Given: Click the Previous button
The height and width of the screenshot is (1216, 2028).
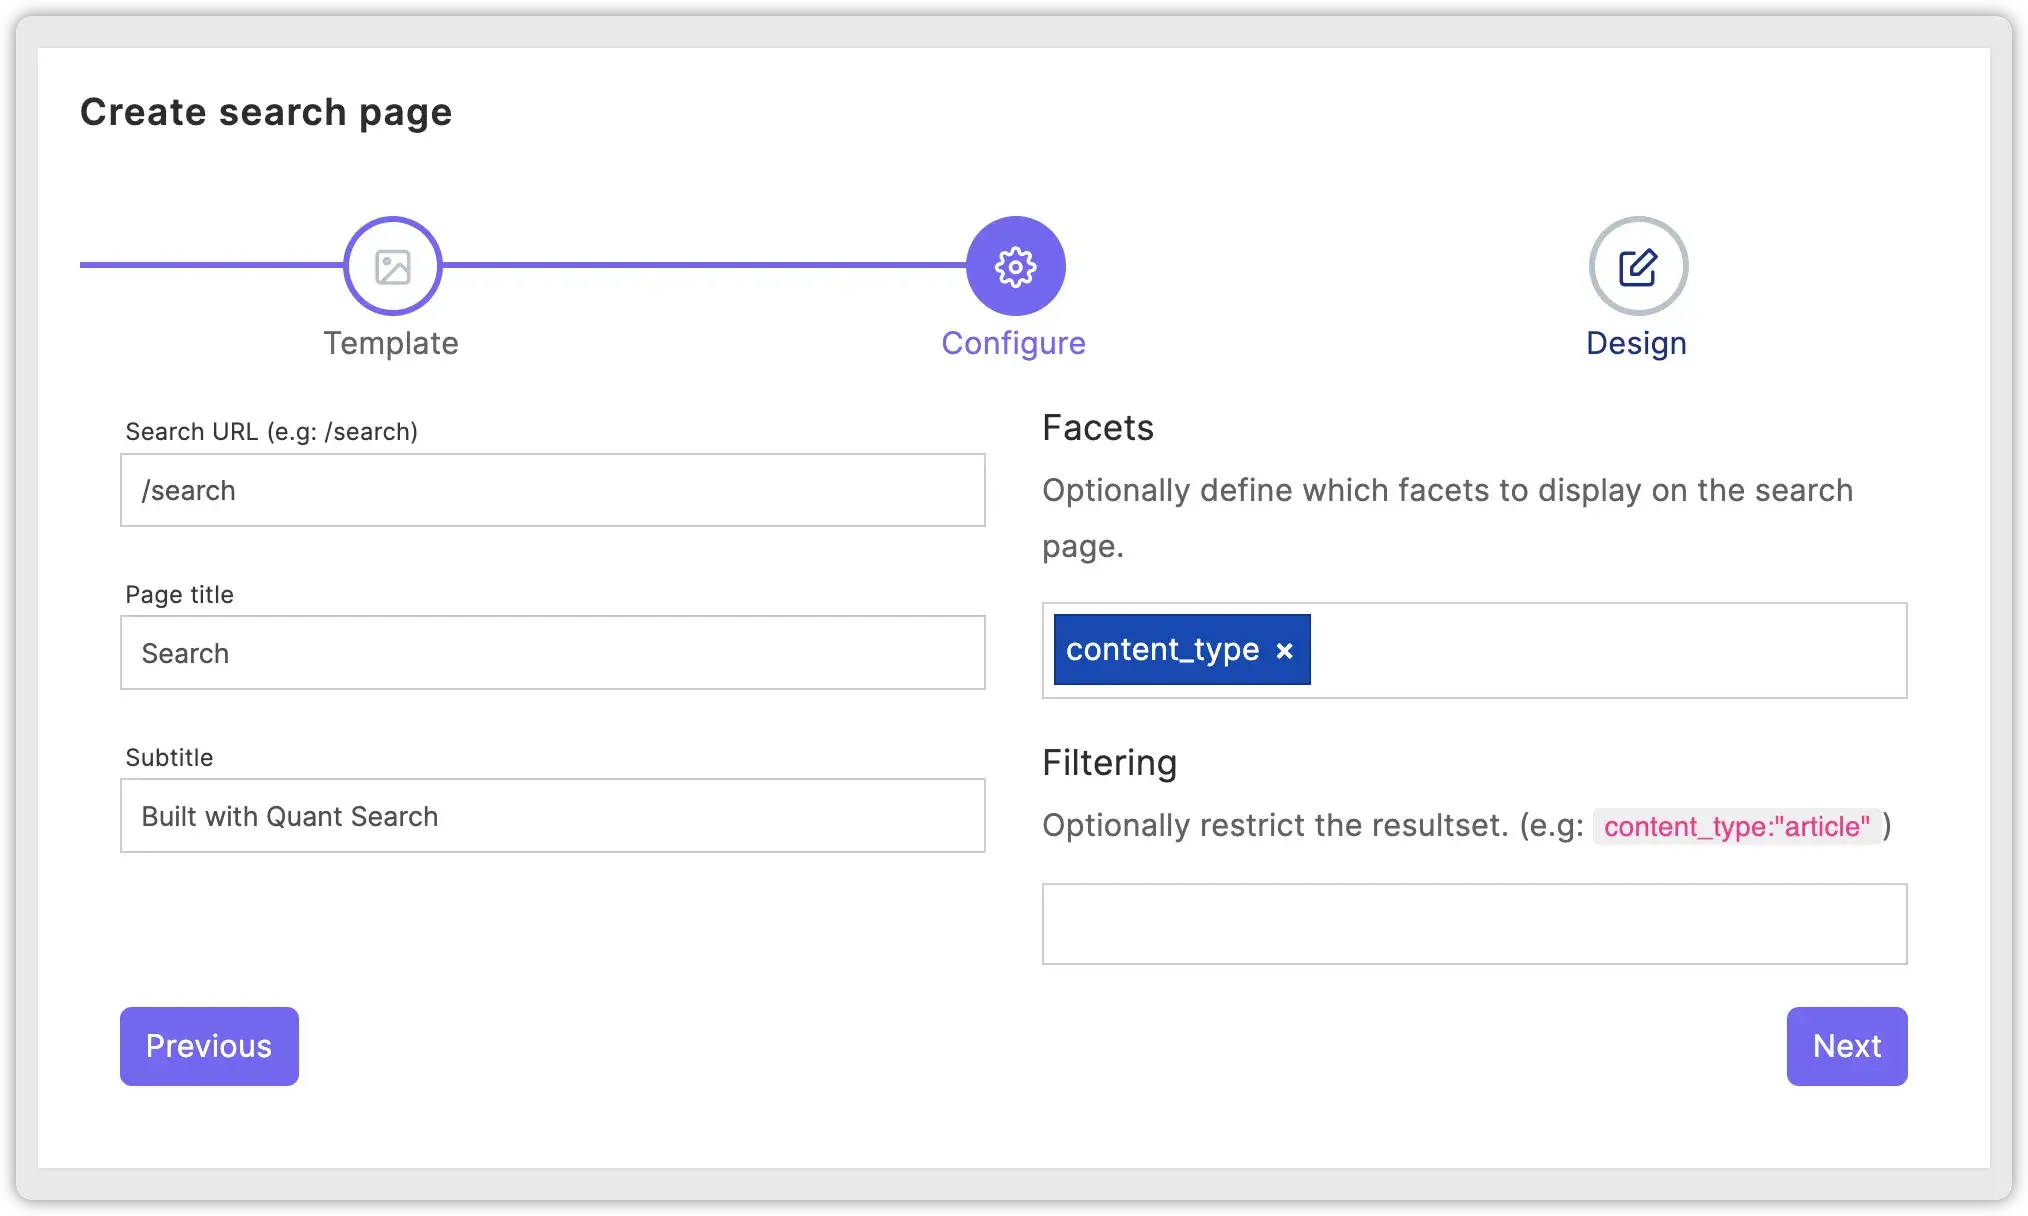Looking at the screenshot, I should [208, 1046].
